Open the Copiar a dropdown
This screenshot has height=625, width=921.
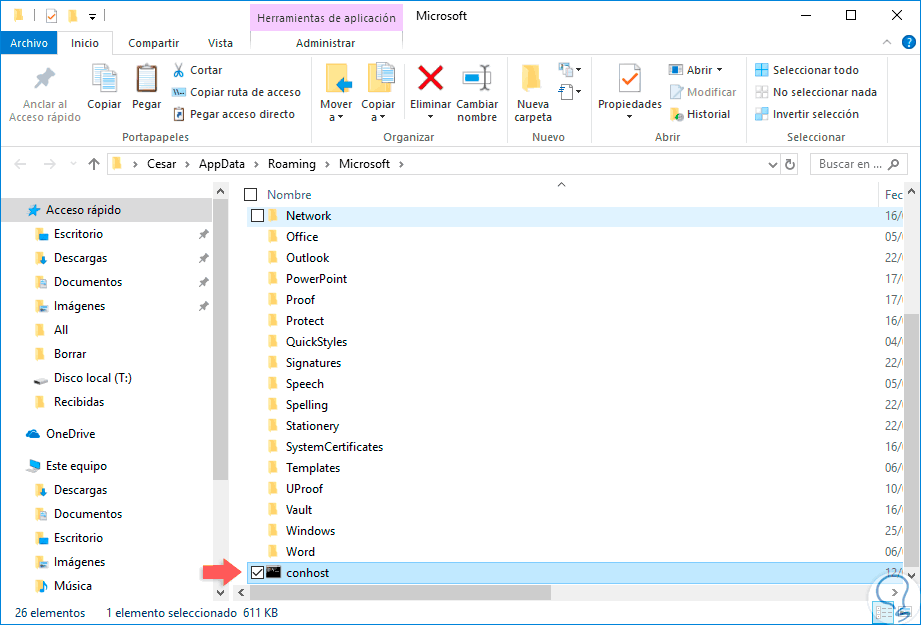click(x=378, y=110)
